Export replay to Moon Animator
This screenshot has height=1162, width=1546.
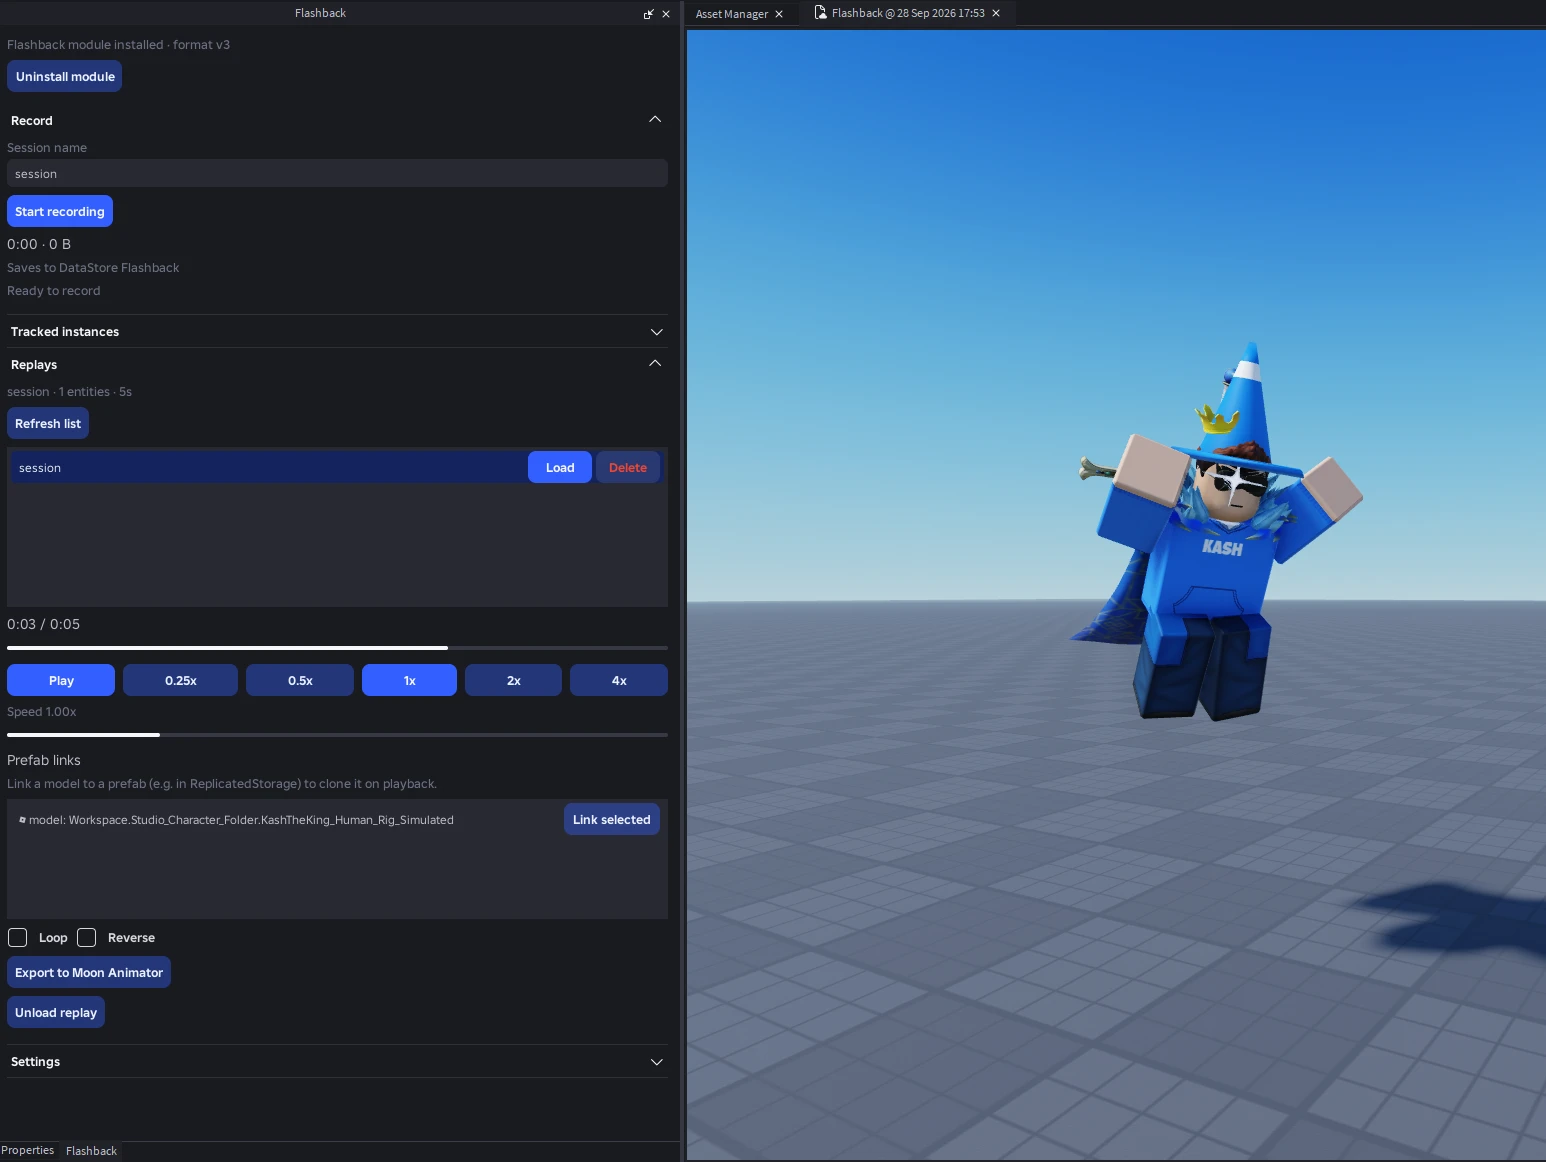pos(89,972)
